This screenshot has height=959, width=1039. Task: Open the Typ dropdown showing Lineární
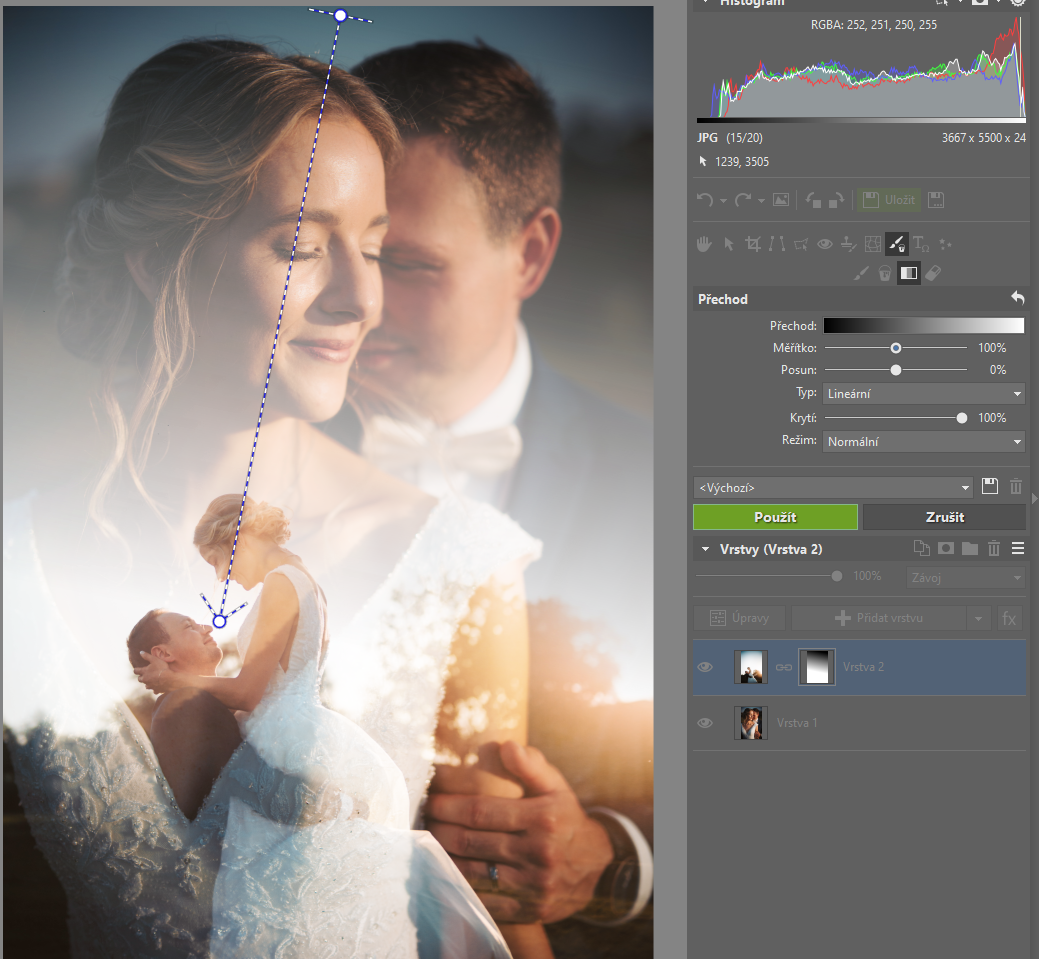(923, 394)
